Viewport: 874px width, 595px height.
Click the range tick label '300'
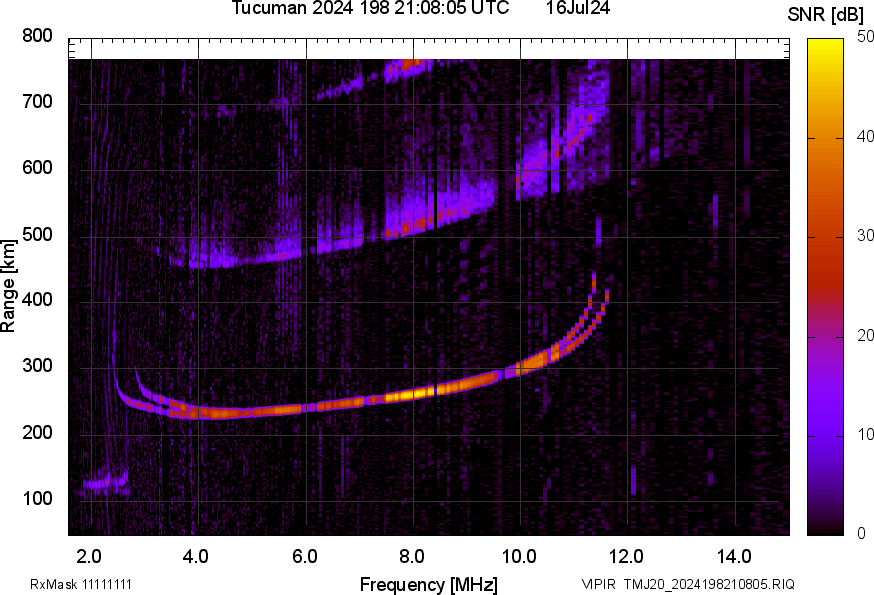37,366
